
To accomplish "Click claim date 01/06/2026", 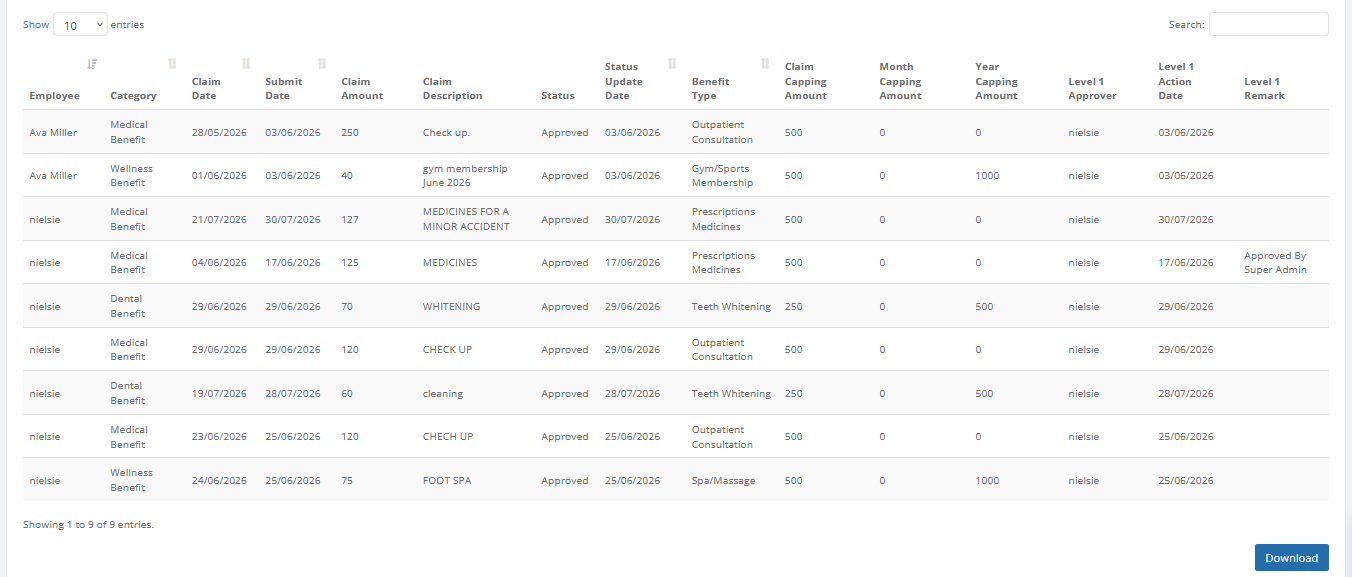I will coord(219,176).
